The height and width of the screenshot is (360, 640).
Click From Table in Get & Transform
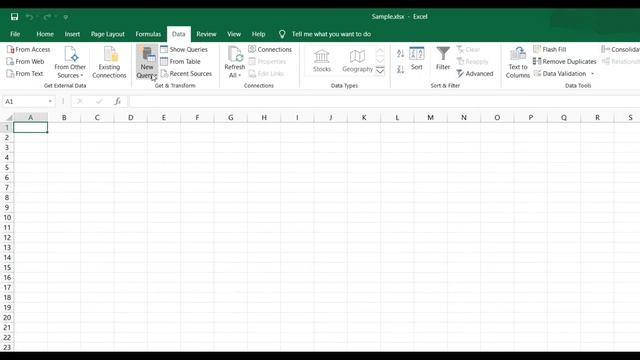[x=180, y=62]
